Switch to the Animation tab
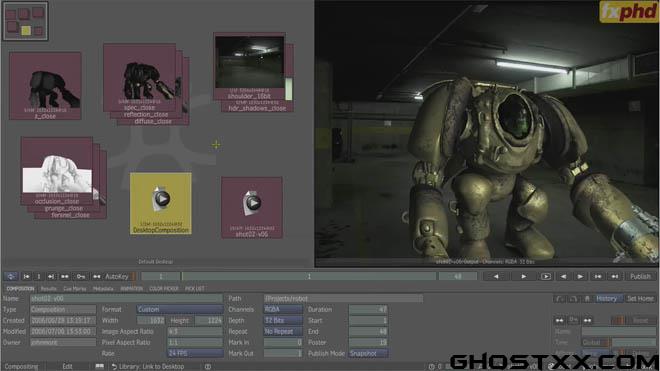 point(131,289)
